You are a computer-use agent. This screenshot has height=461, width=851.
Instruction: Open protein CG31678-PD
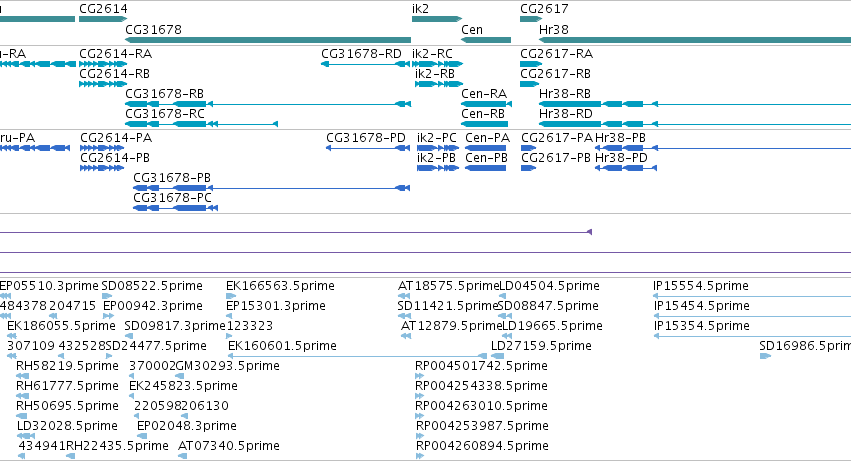click(x=366, y=138)
